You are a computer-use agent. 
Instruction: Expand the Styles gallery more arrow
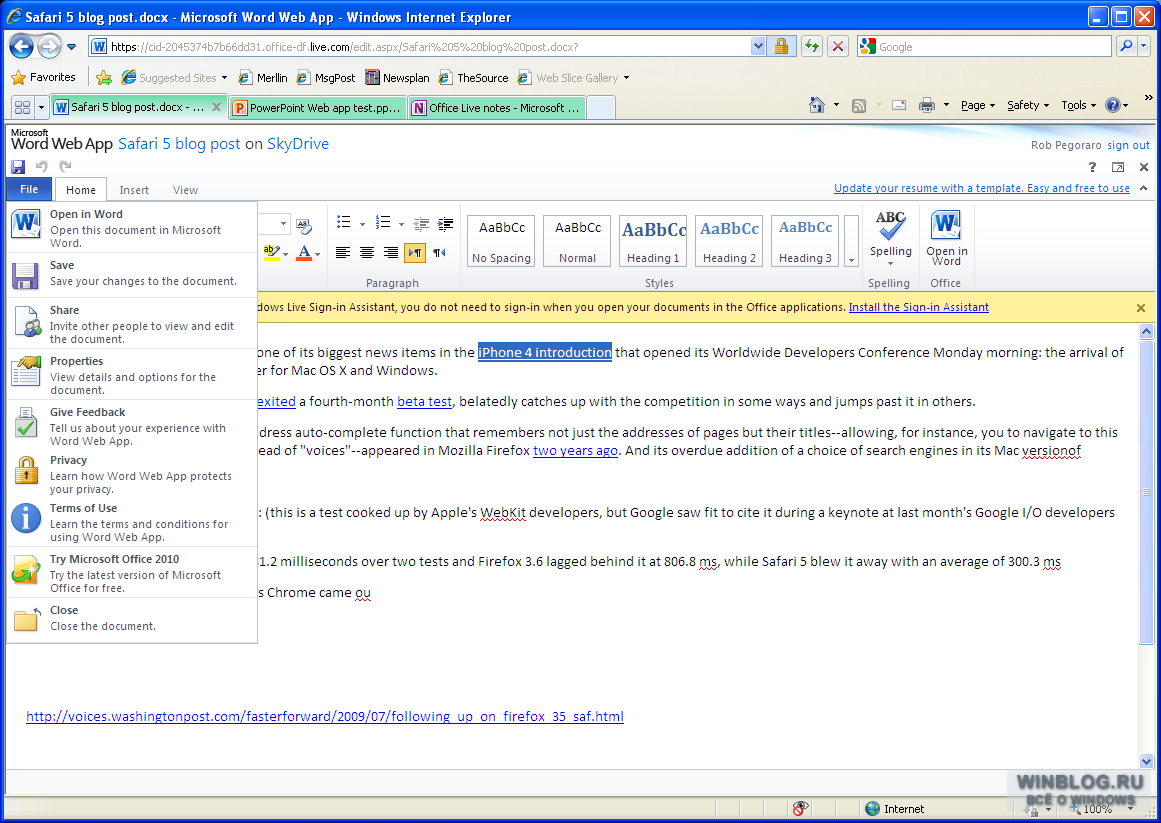click(851, 241)
